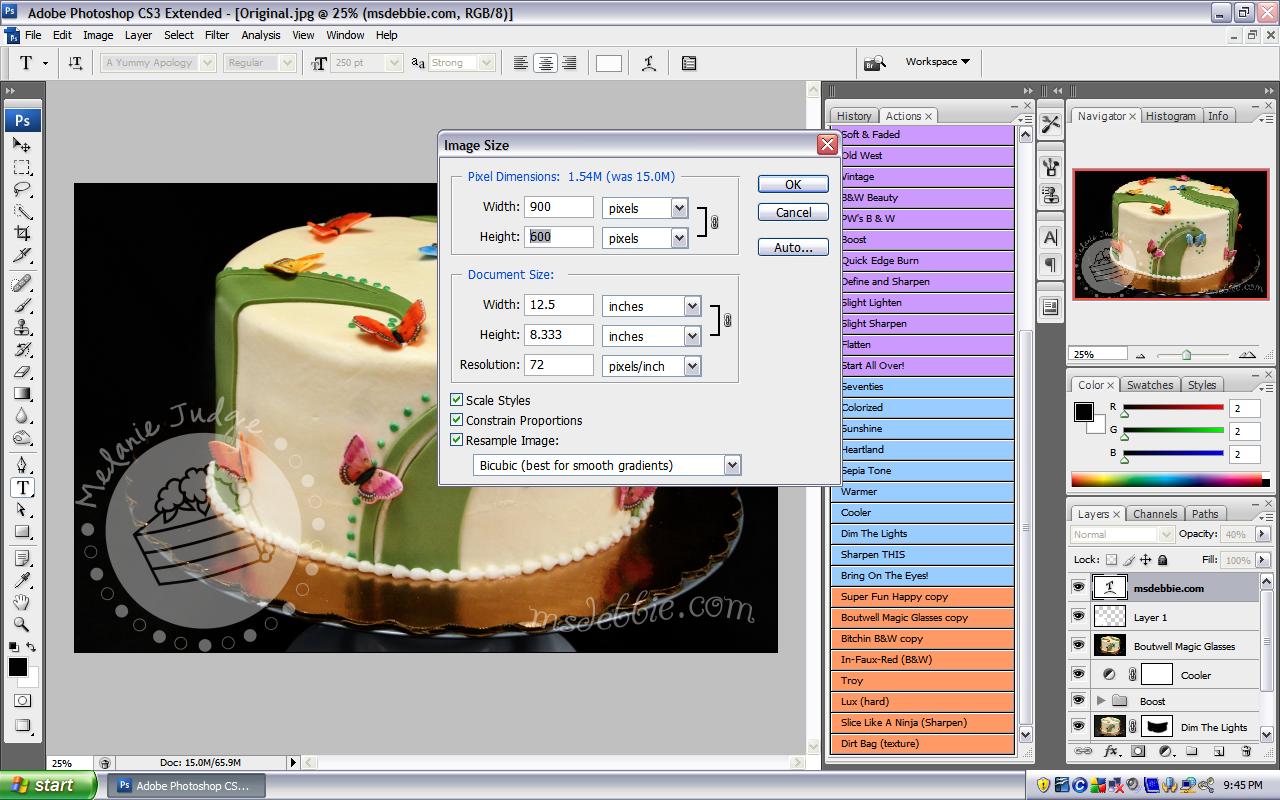Click the pixel Width input field
Image resolution: width=1280 pixels, height=800 pixels.
pyautogui.click(x=558, y=207)
